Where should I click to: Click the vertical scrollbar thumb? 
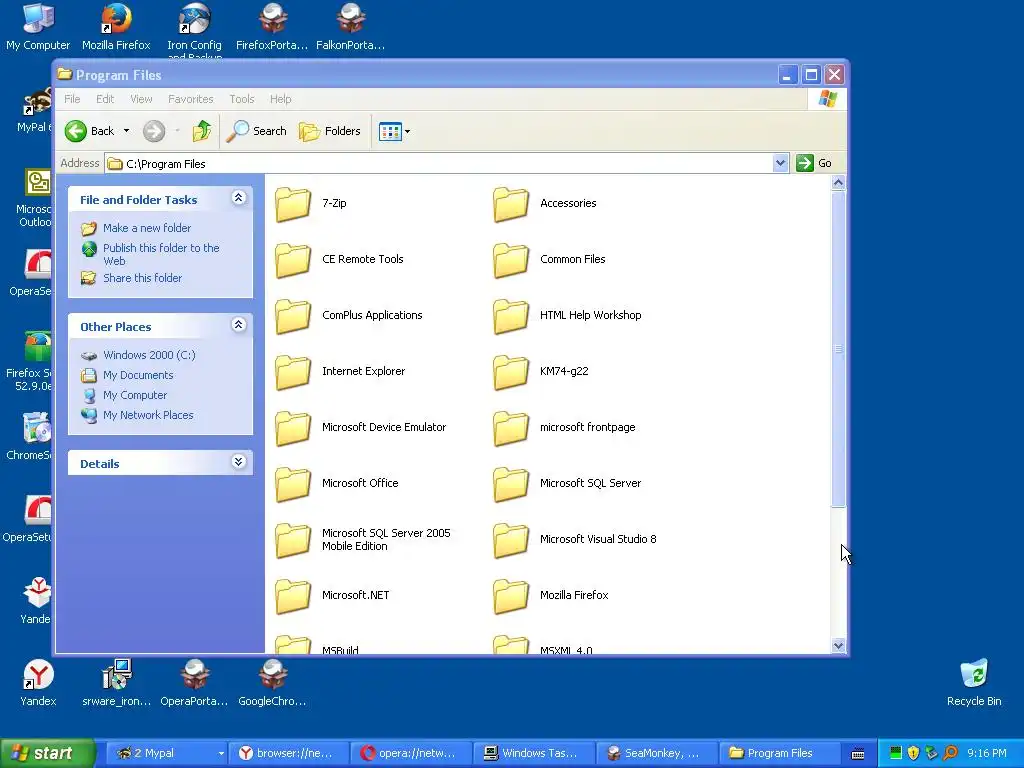839,349
